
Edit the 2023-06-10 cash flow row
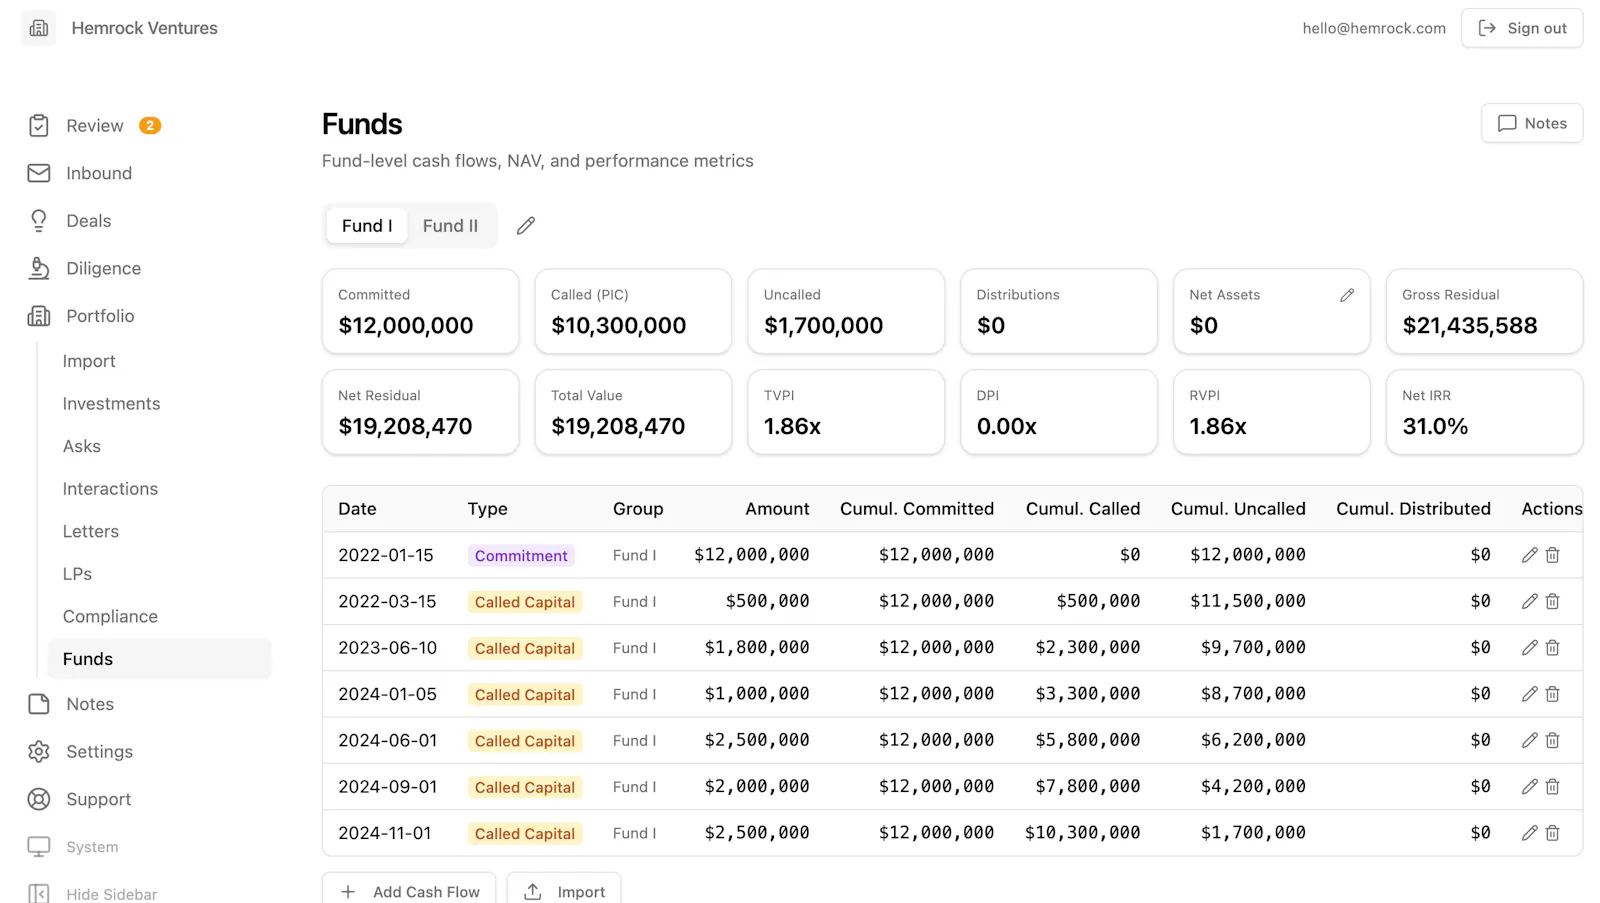coord(1529,648)
